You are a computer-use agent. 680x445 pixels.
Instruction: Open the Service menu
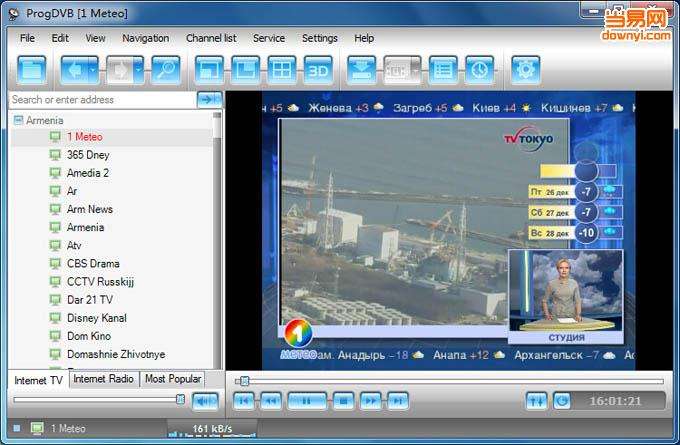269,38
